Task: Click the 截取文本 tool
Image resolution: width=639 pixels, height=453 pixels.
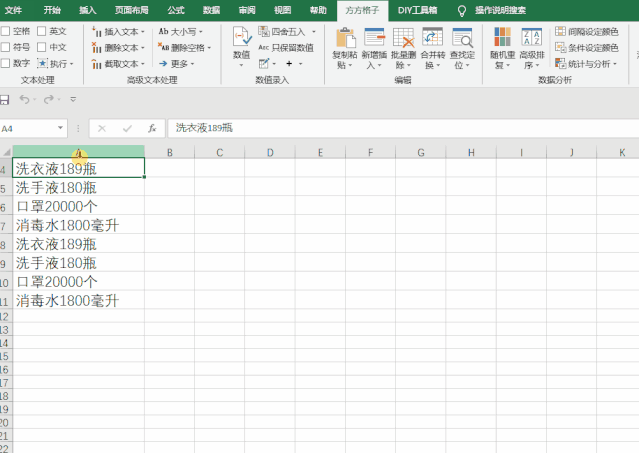Action: (x=118, y=64)
